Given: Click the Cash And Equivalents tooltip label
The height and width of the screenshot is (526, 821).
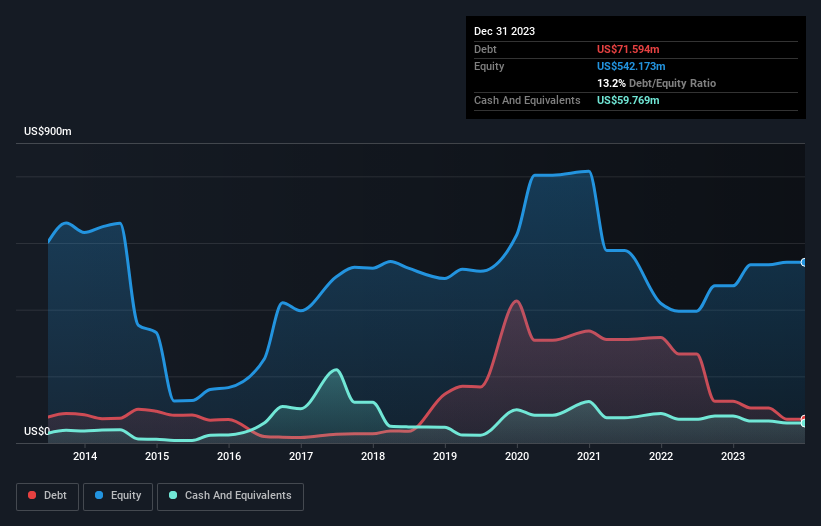Looking at the screenshot, I should tap(527, 100).
